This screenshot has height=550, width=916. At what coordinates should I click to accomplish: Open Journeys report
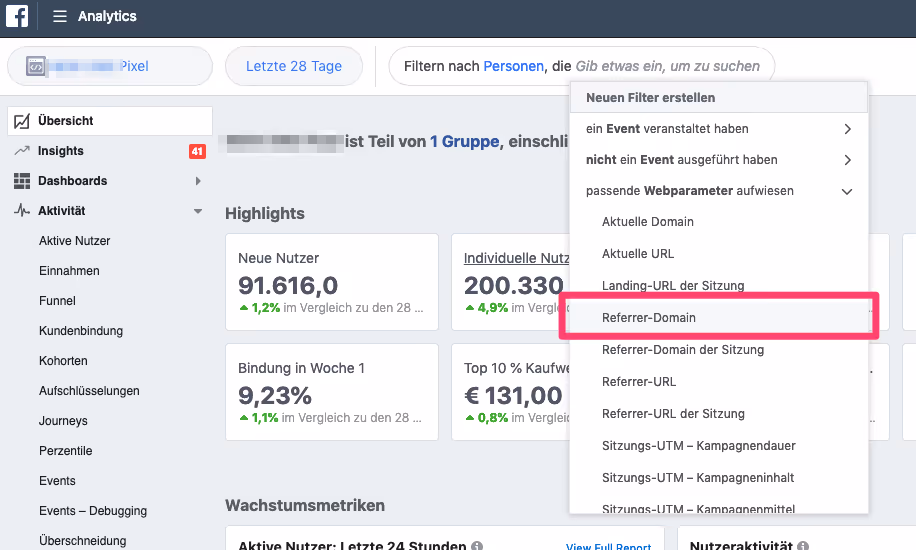63,421
